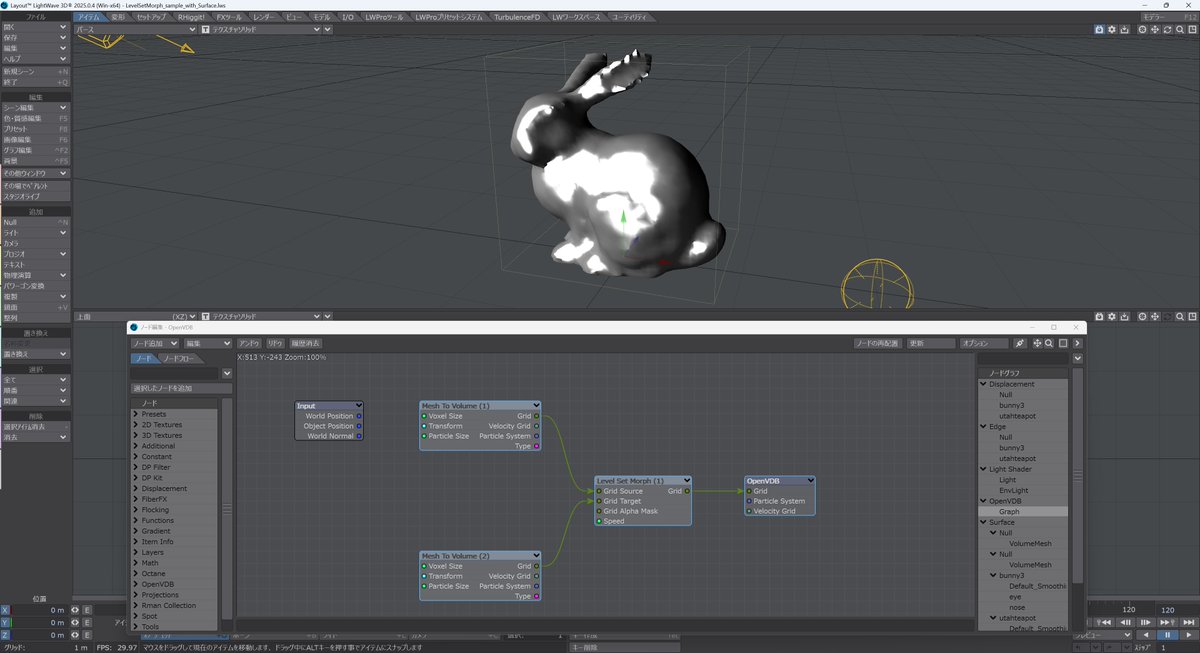Expand the Presets category in node list
The height and width of the screenshot is (653, 1200).
point(136,414)
